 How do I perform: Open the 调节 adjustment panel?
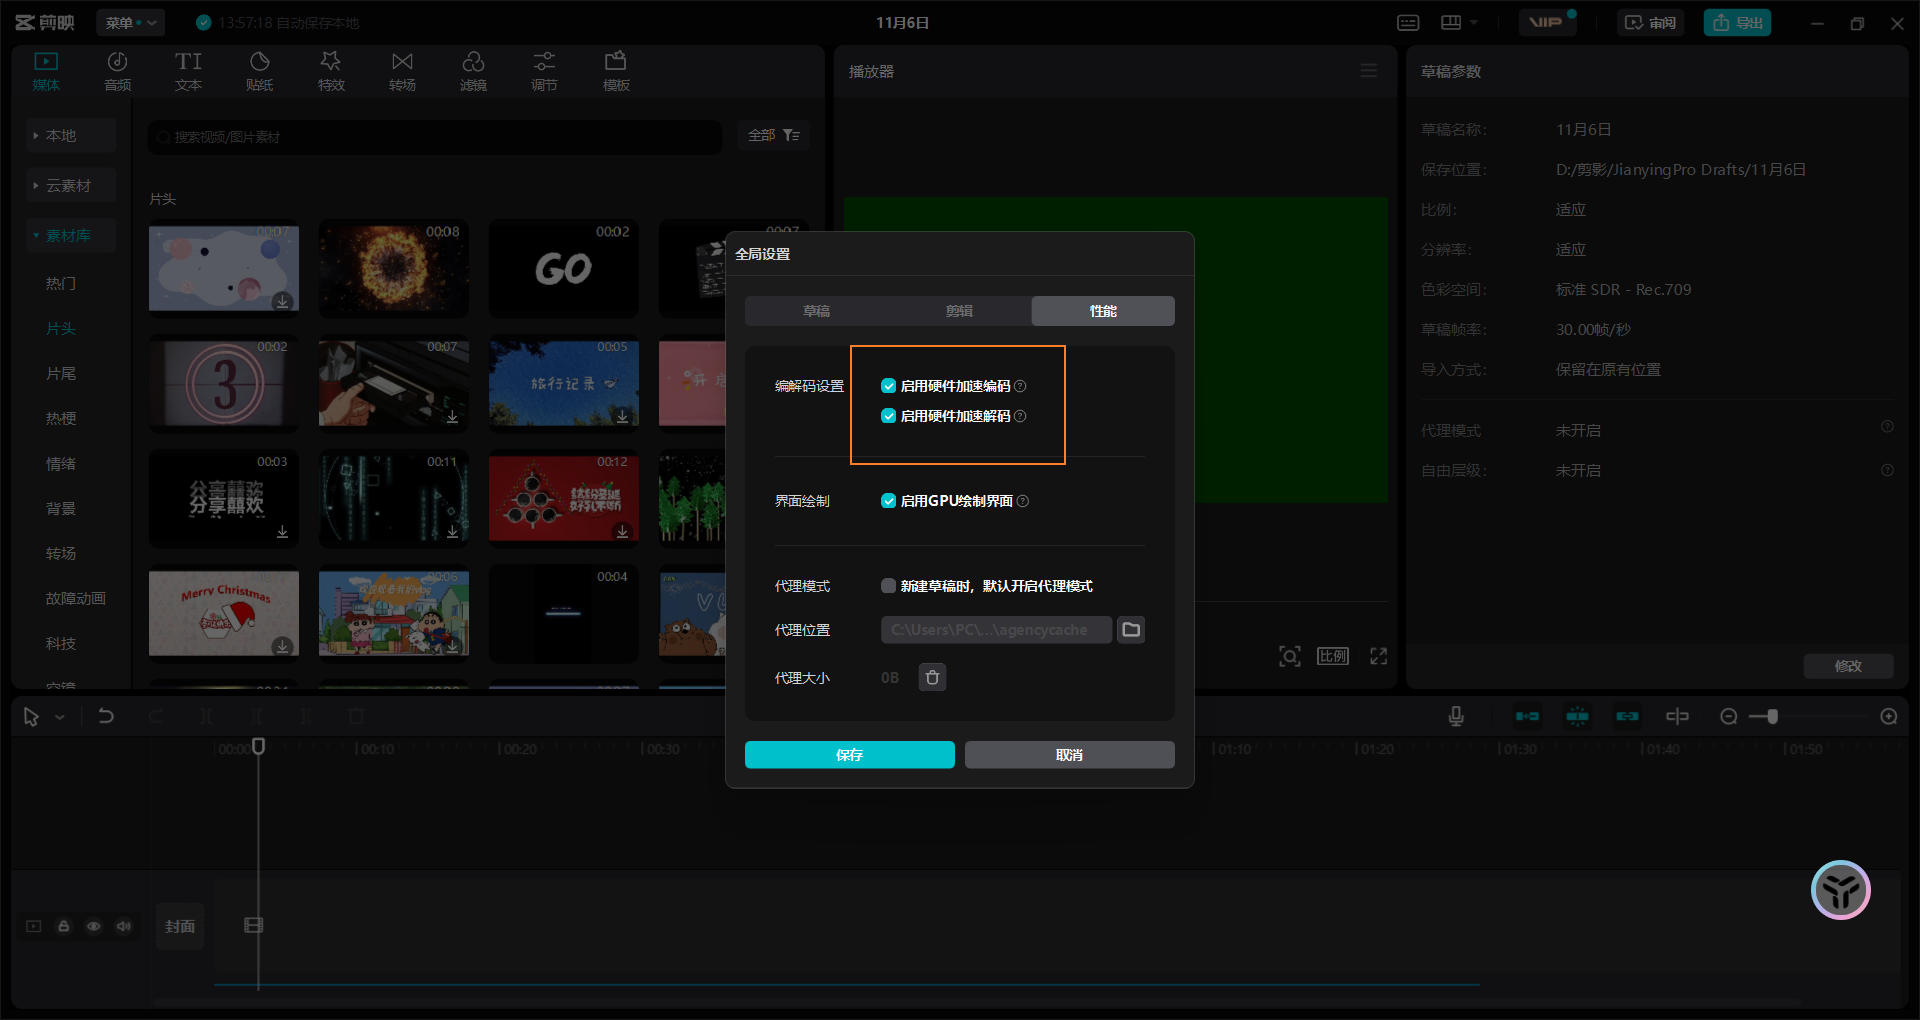[544, 71]
